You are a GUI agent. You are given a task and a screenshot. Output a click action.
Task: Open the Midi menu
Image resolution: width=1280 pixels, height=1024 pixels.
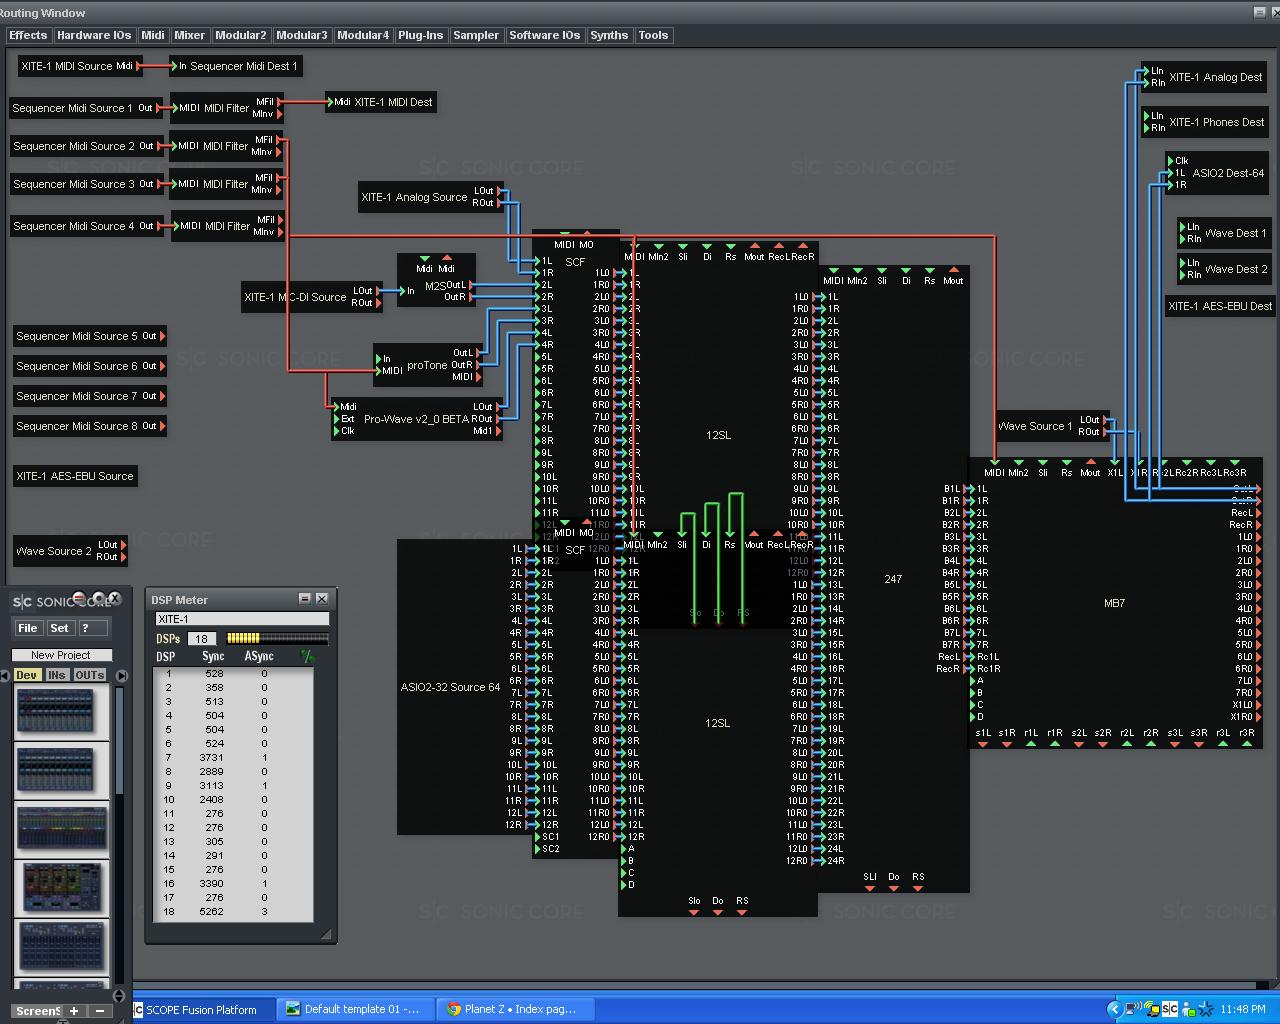coord(153,35)
